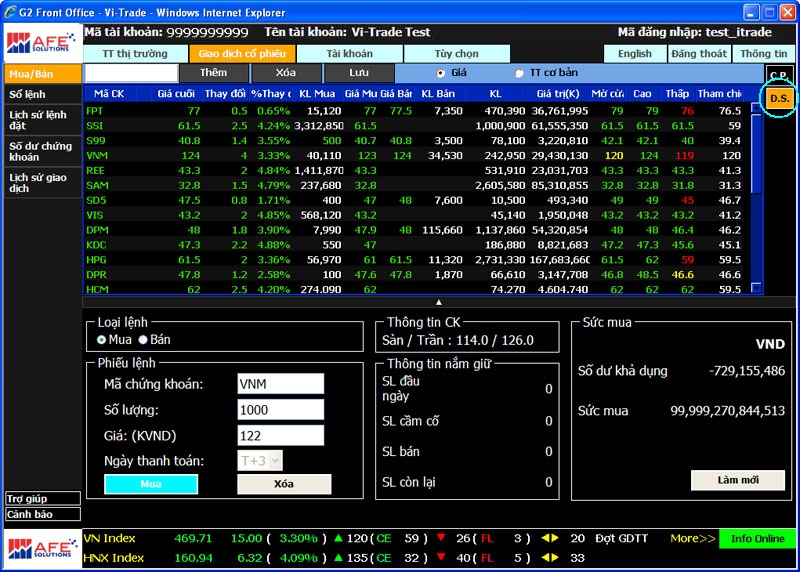
Task: Open the Thông tin tab
Action: [x=763, y=54]
